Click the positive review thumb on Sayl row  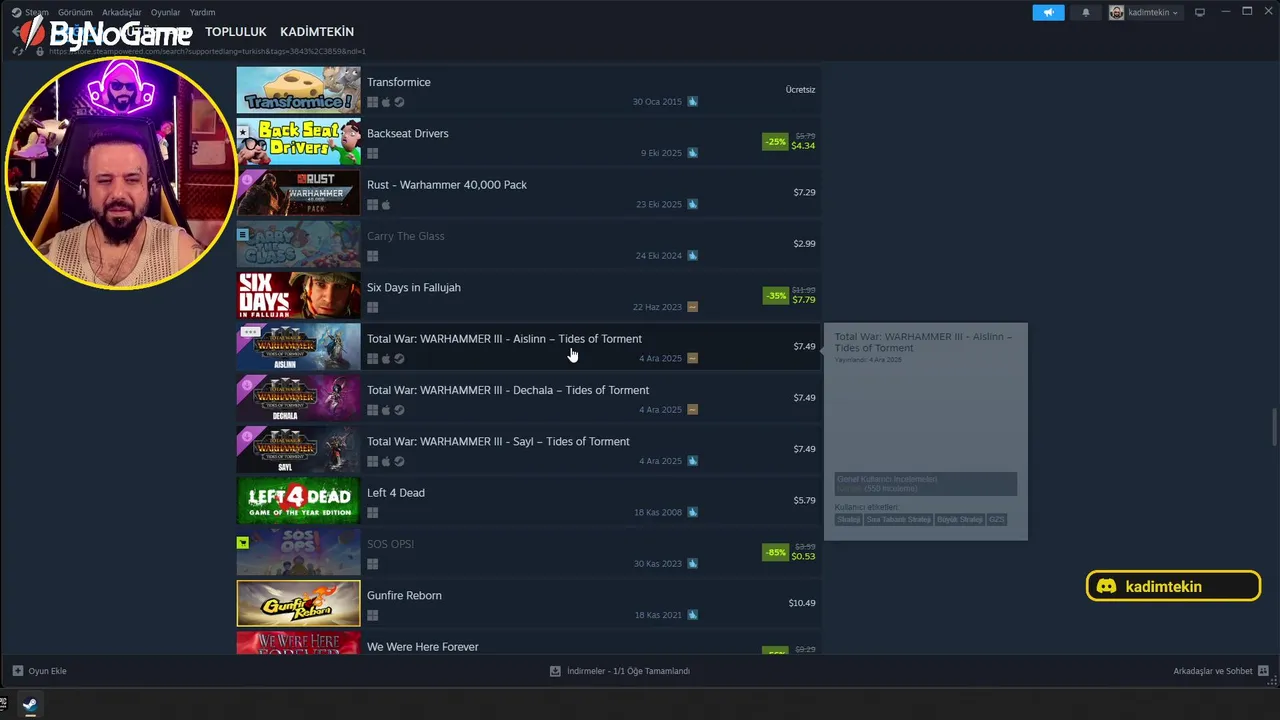pos(693,461)
